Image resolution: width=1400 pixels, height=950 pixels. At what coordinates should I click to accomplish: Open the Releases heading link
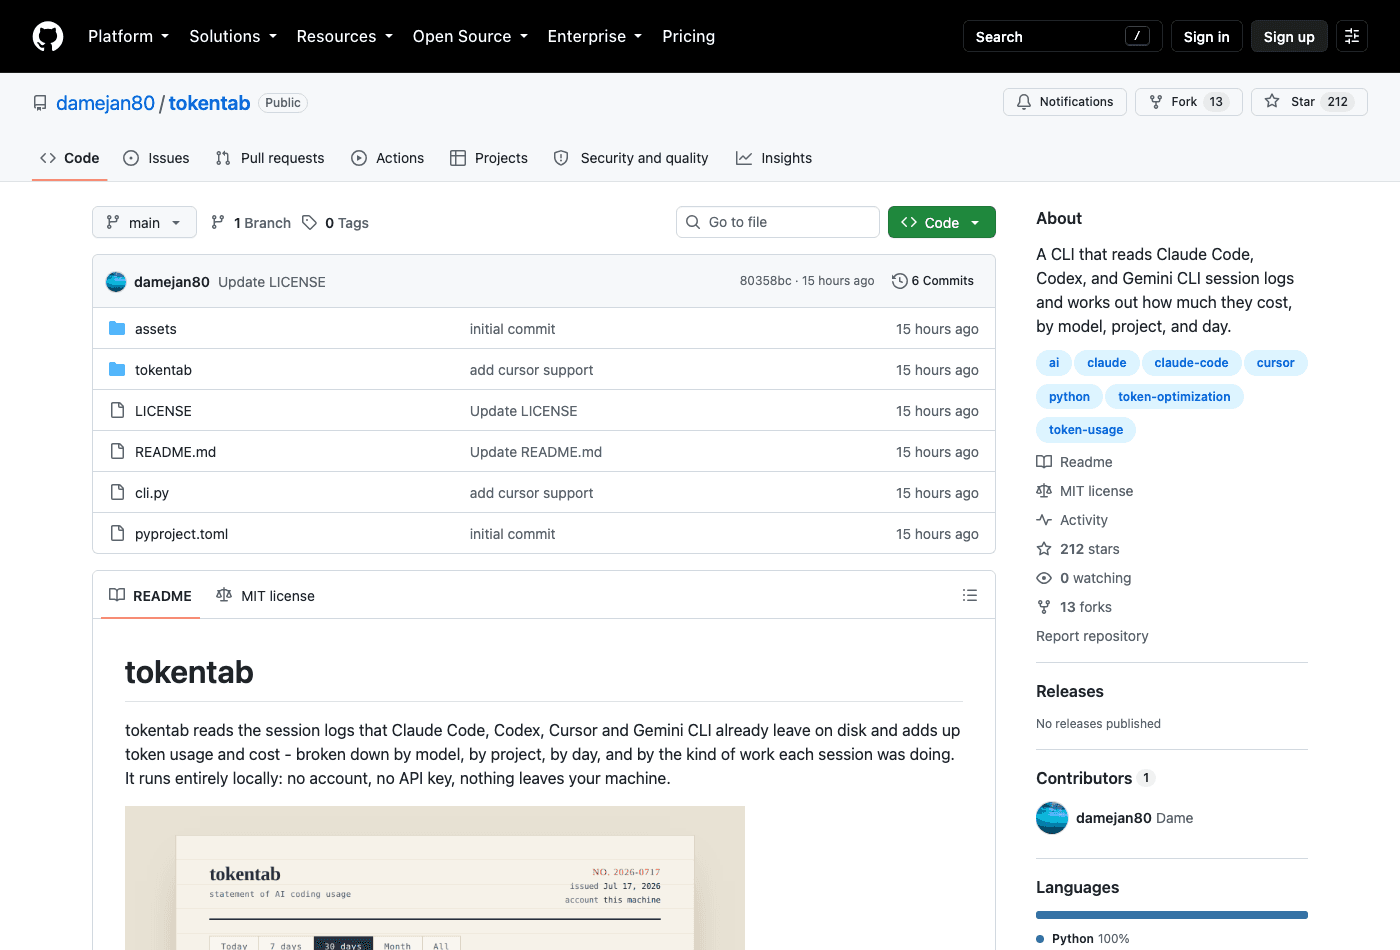click(1070, 691)
